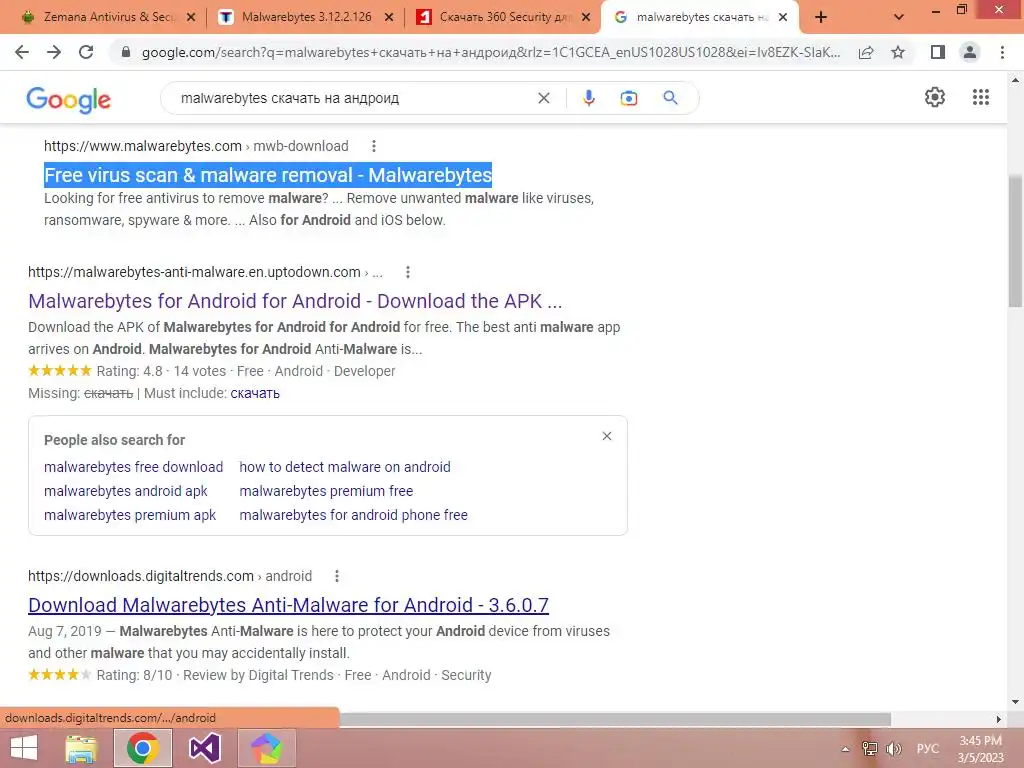Share this page using the share icon

tap(866, 52)
